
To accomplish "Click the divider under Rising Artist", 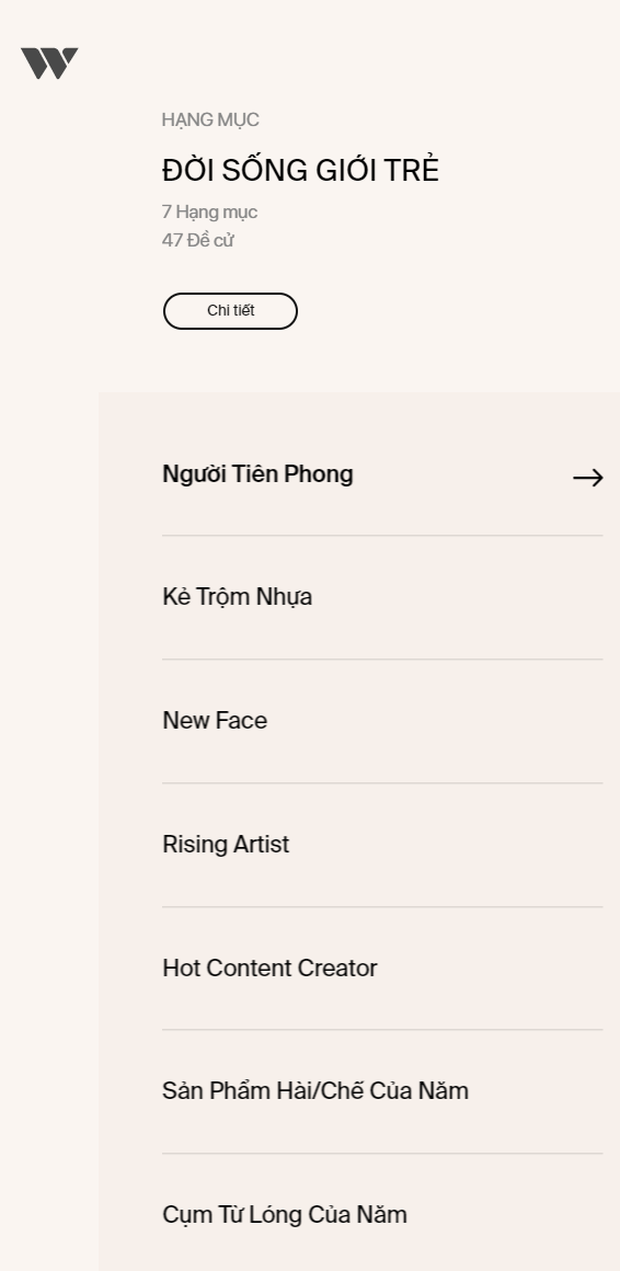I will [382, 907].
